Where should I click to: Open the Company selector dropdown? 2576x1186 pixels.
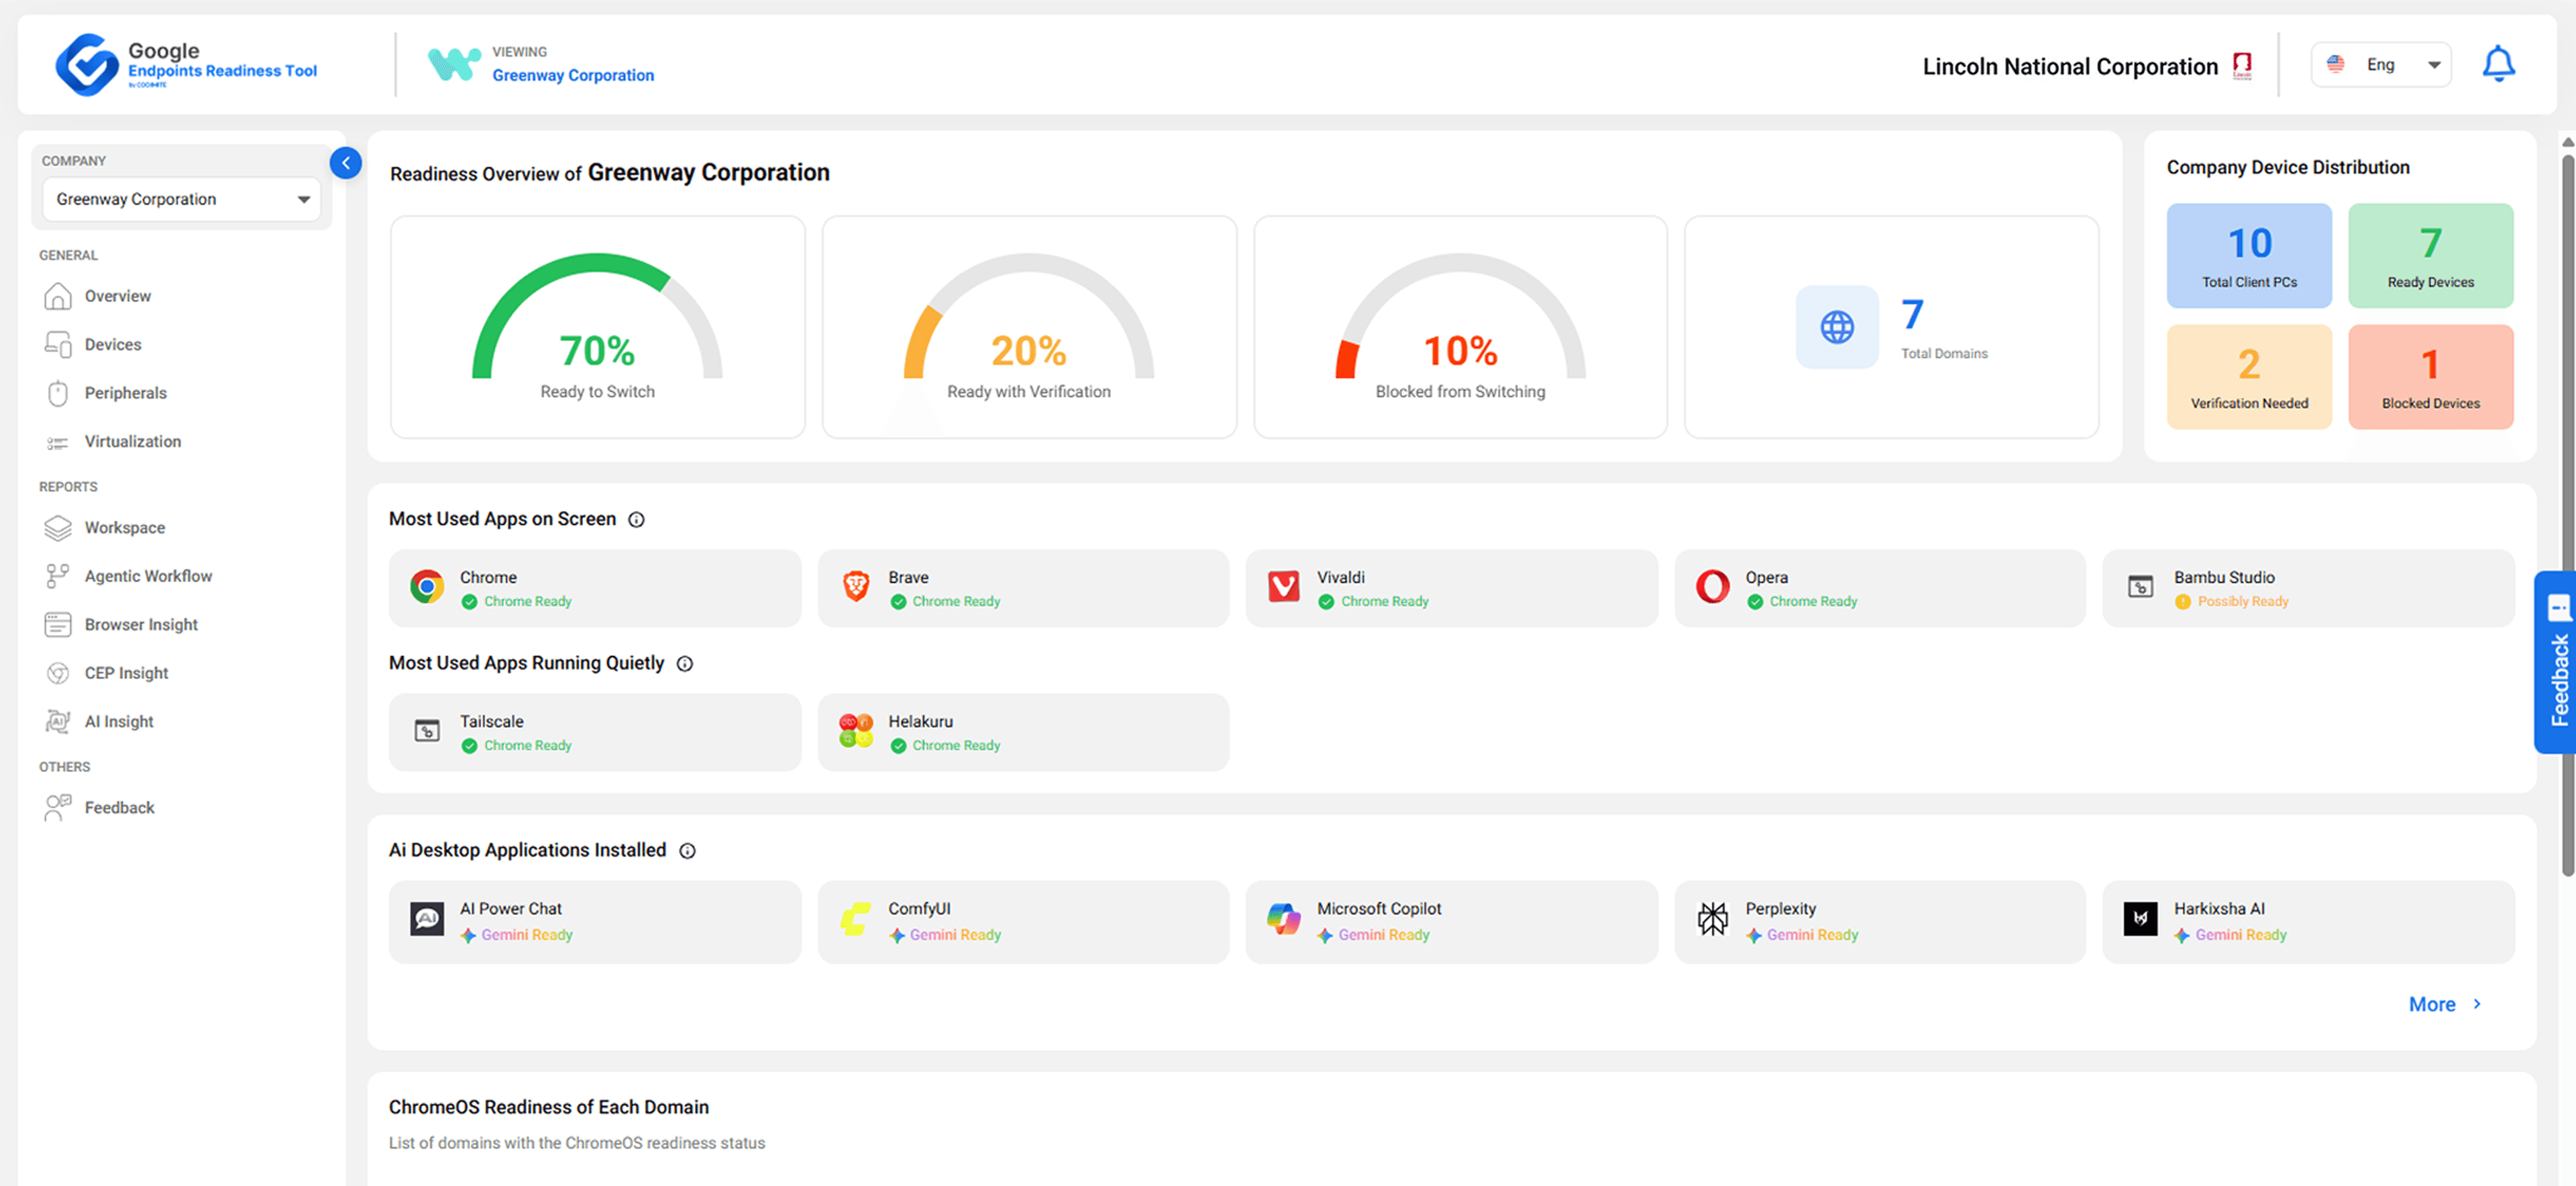[x=182, y=200]
